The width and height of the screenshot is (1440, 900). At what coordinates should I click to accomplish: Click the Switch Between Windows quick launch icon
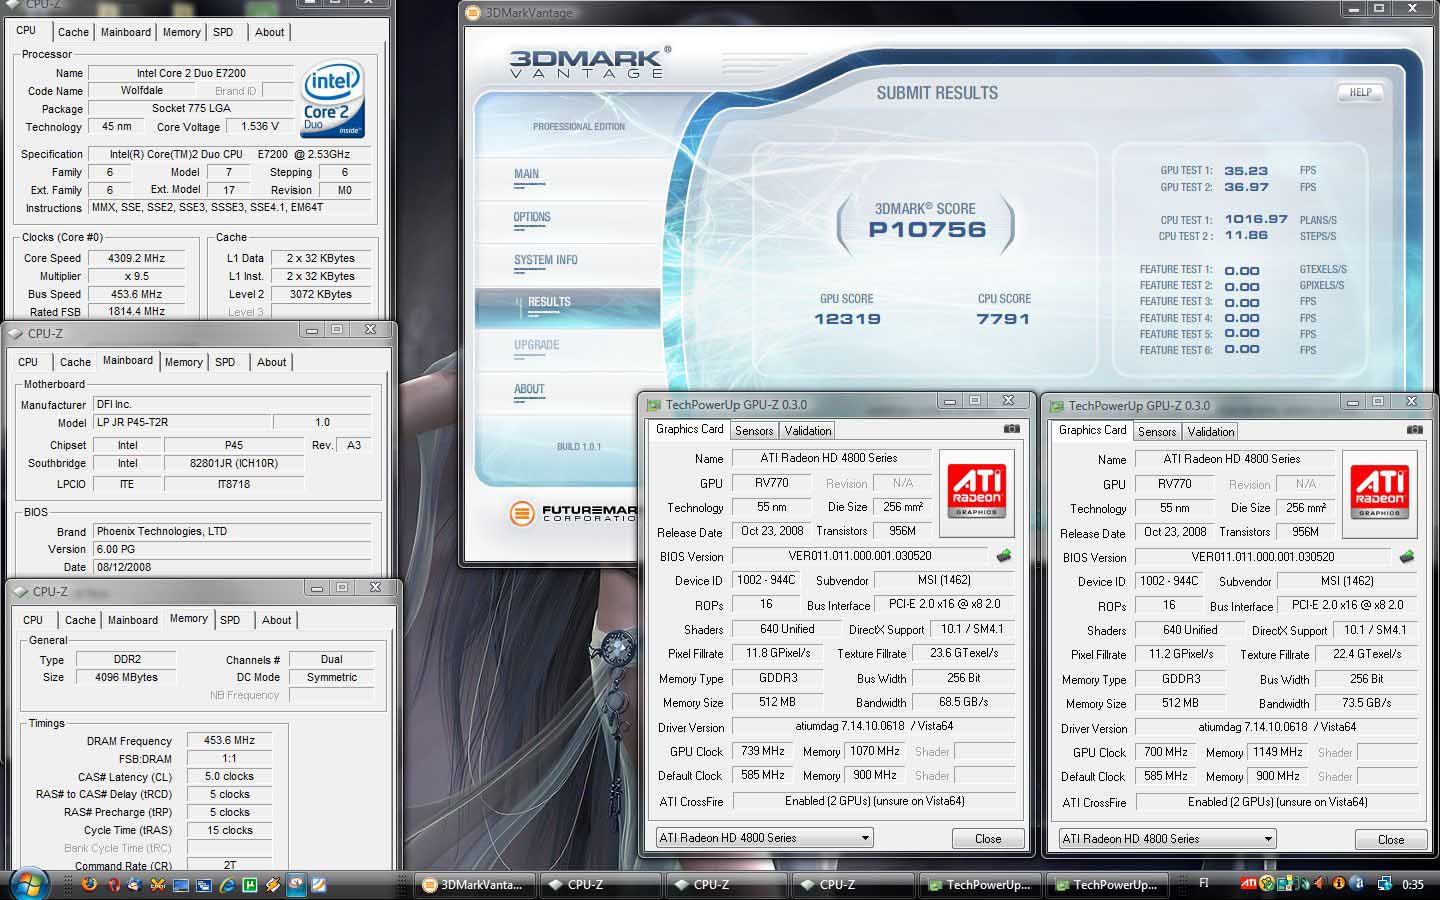[203, 885]
